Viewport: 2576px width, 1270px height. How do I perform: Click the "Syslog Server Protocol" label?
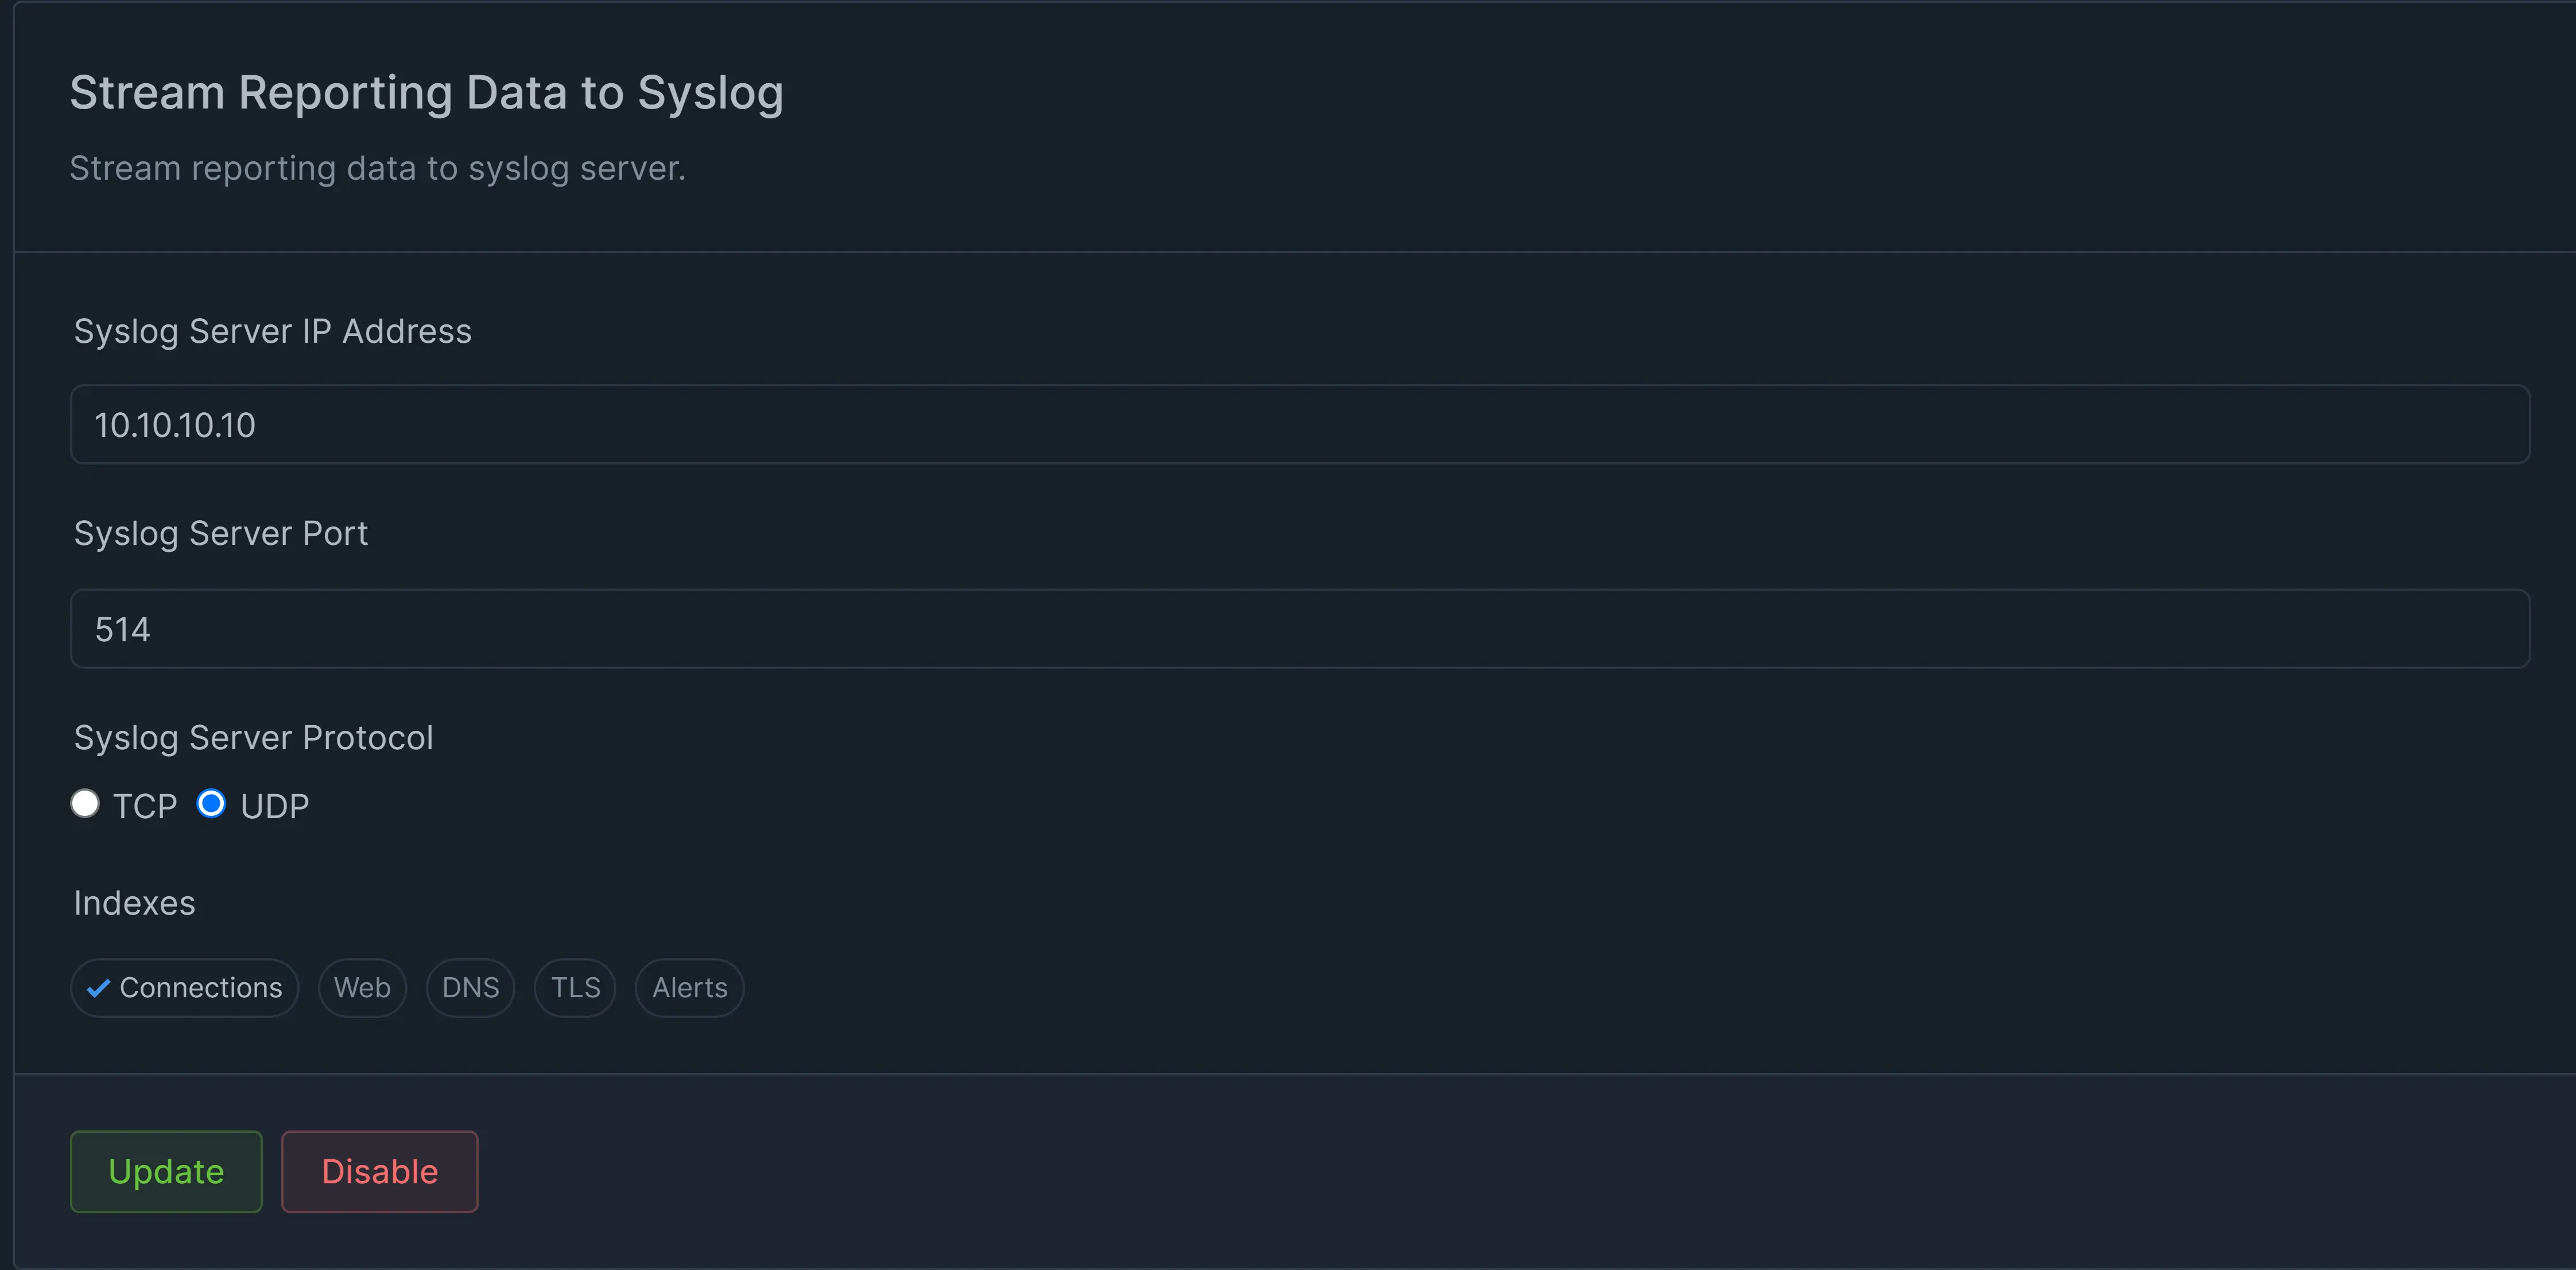pyautogui.click(x=253, y=738)
